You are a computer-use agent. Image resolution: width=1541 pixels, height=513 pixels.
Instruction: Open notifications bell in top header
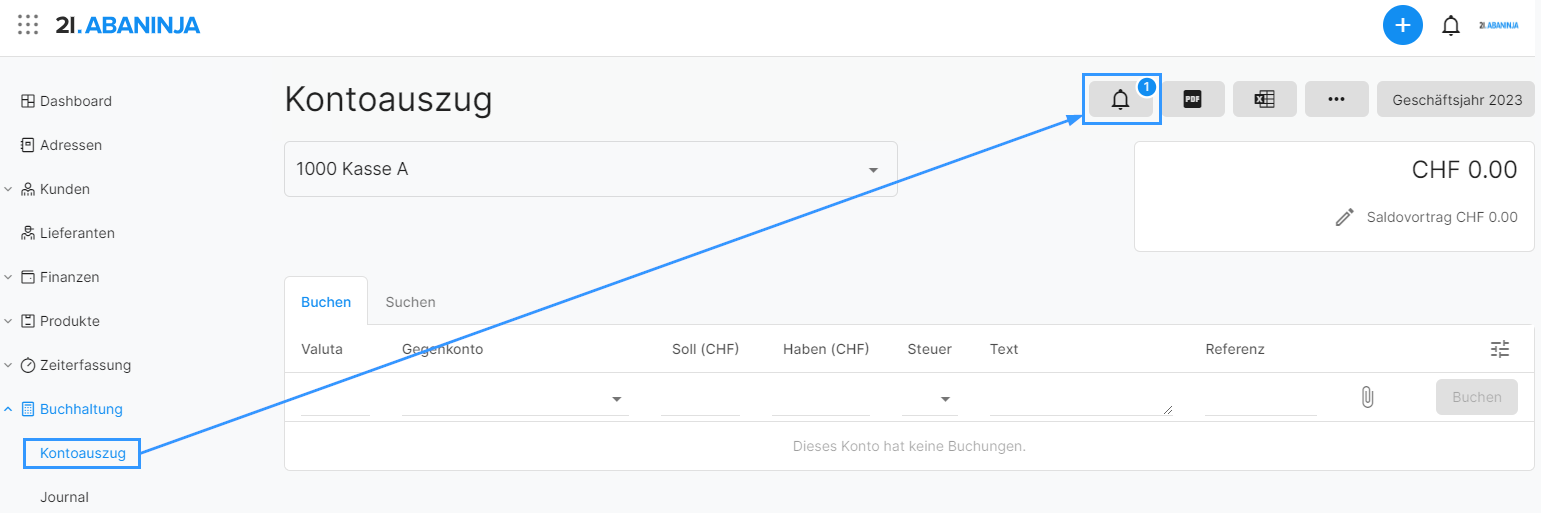[x=1451, y=26]
